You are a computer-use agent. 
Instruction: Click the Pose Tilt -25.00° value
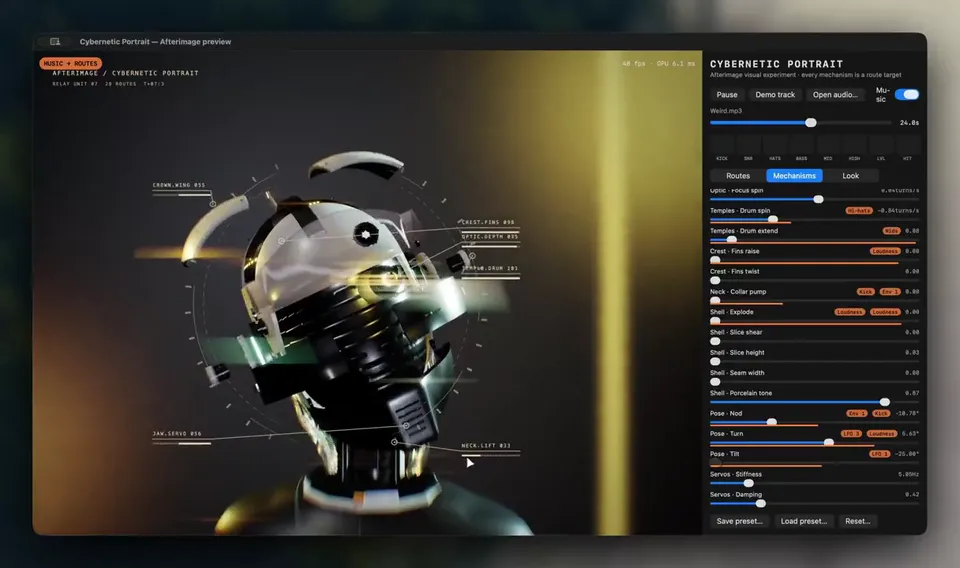coord(907,454)
